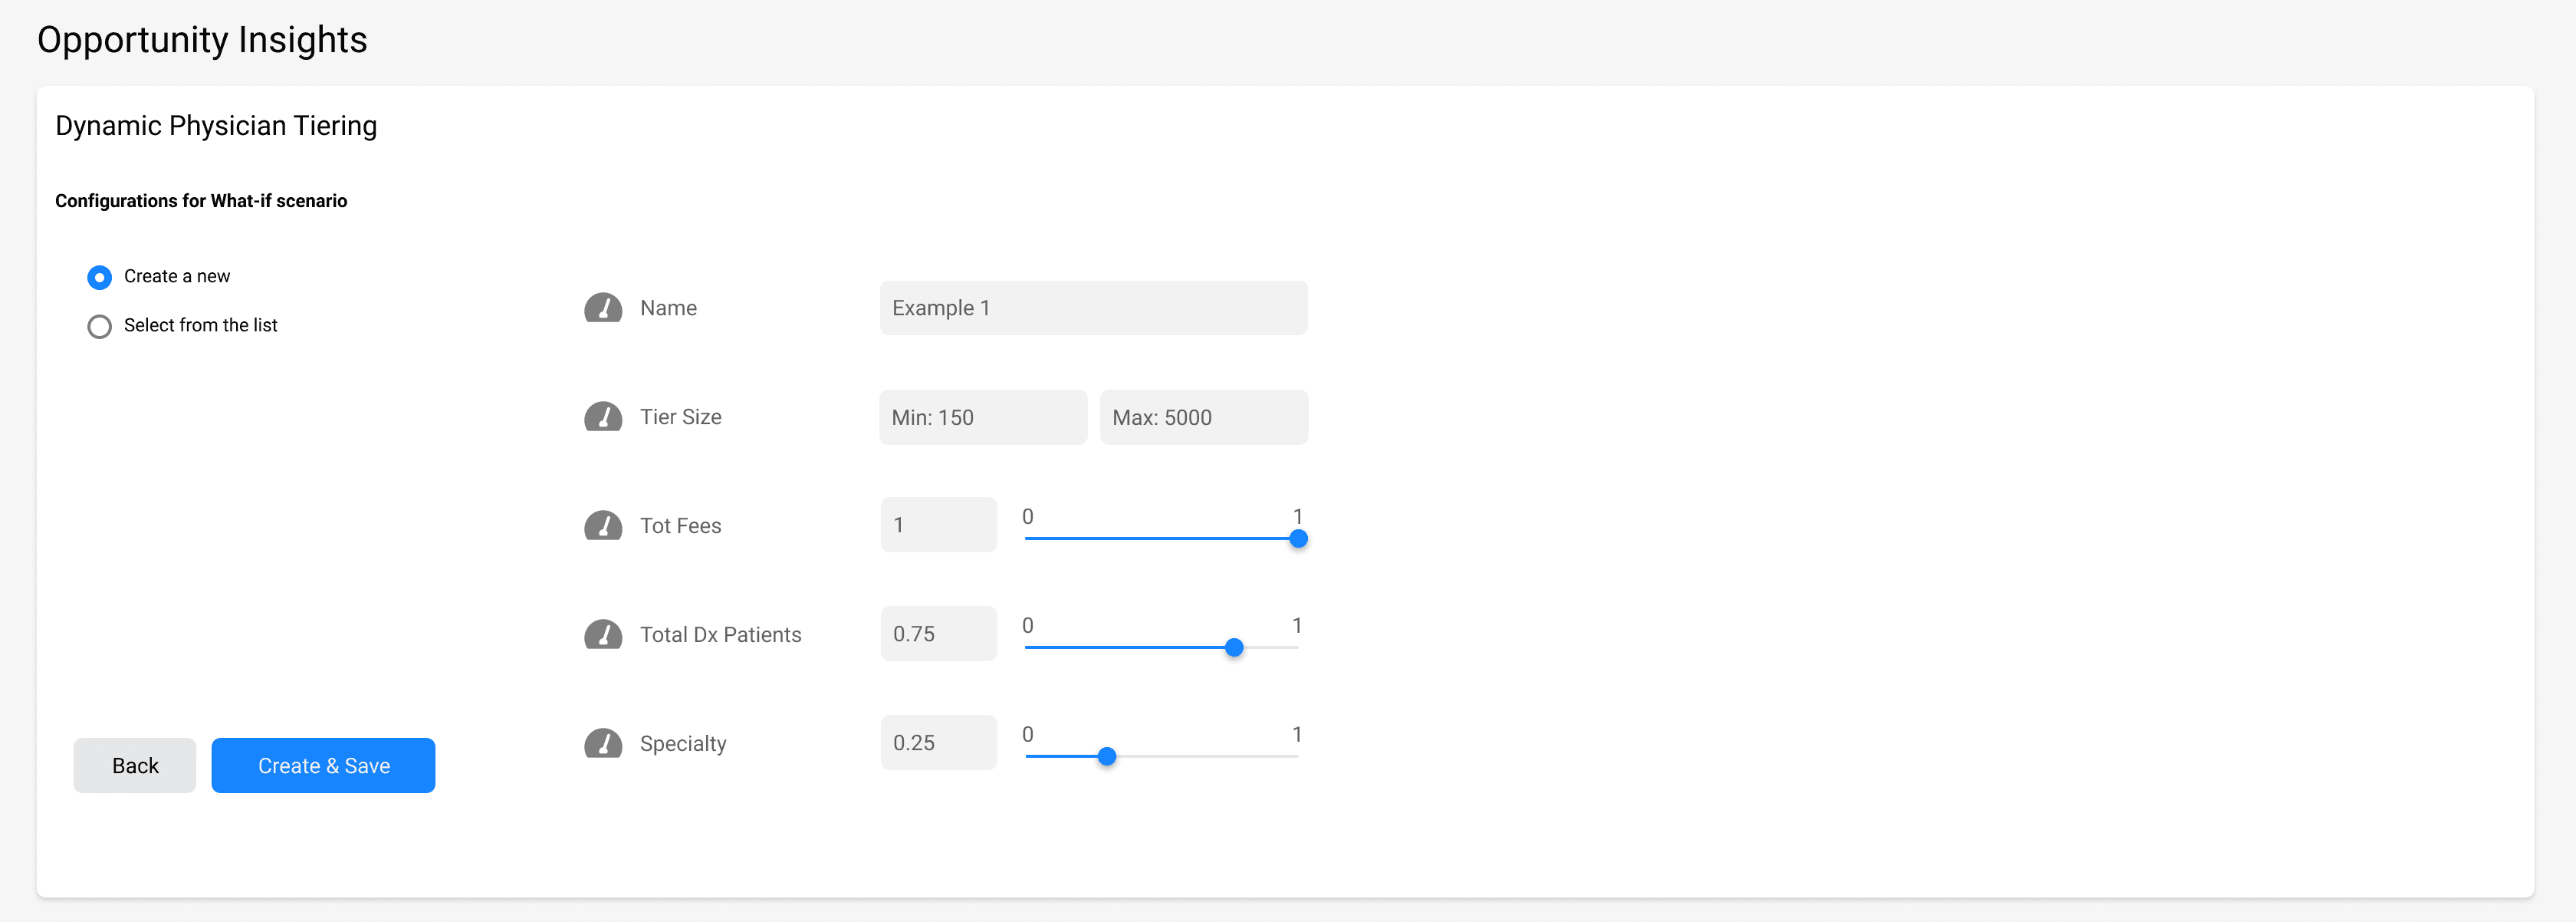Image resolution: width=2576 pixels, height=922 pixels.
Task: Click the Total Dx Patients slider handle
Action: (x=1234, y=648)
